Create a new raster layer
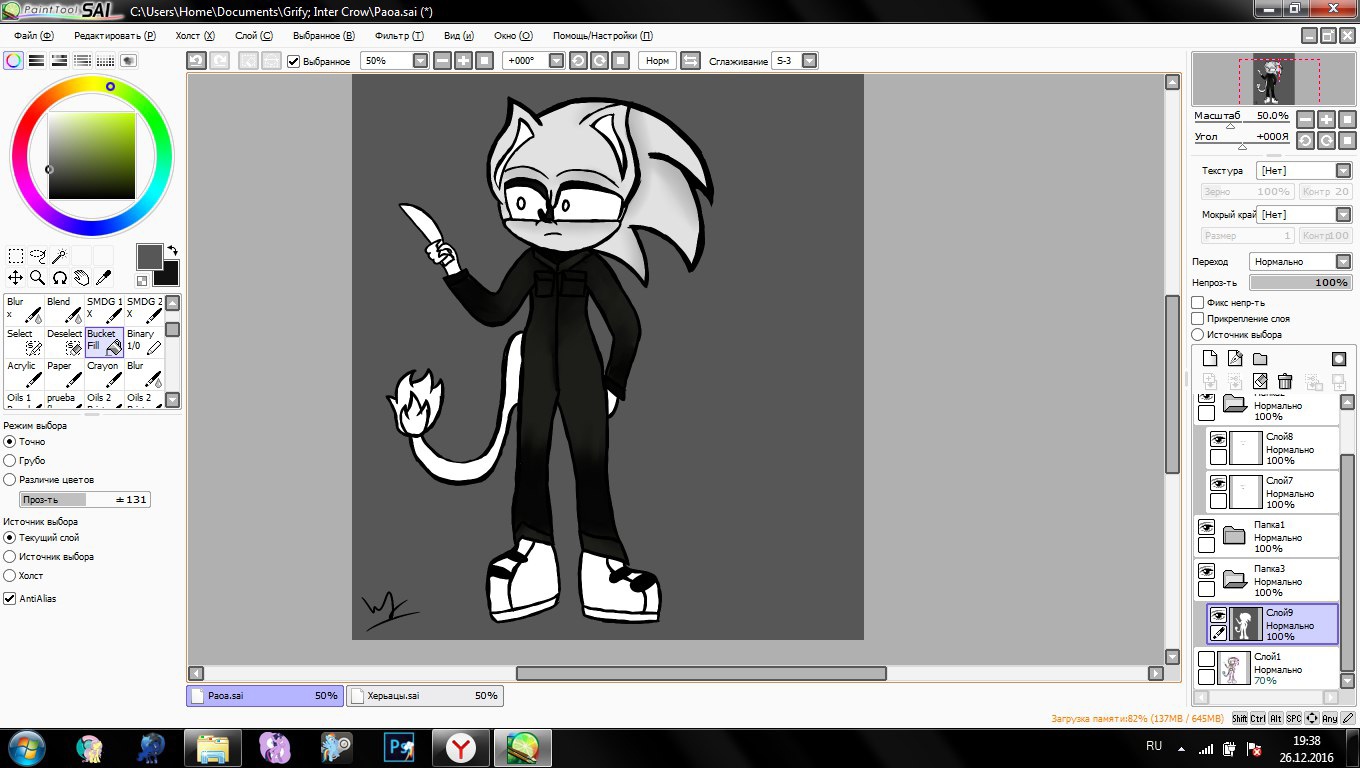 point(1210,359)
